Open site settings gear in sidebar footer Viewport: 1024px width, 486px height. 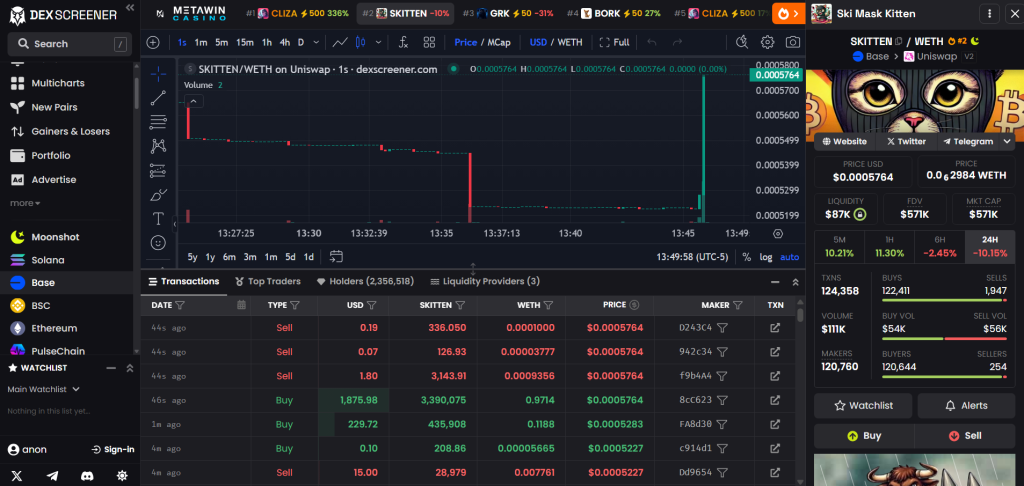click(121, 476)
